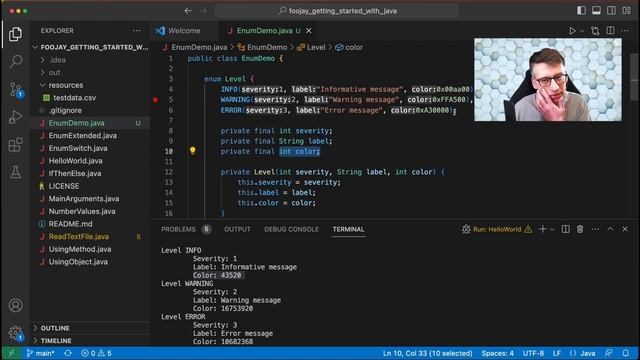Image resolution: width=640 pixels, height=360 pixels.
Task: Click the command center search field
Action: [337, 11]
